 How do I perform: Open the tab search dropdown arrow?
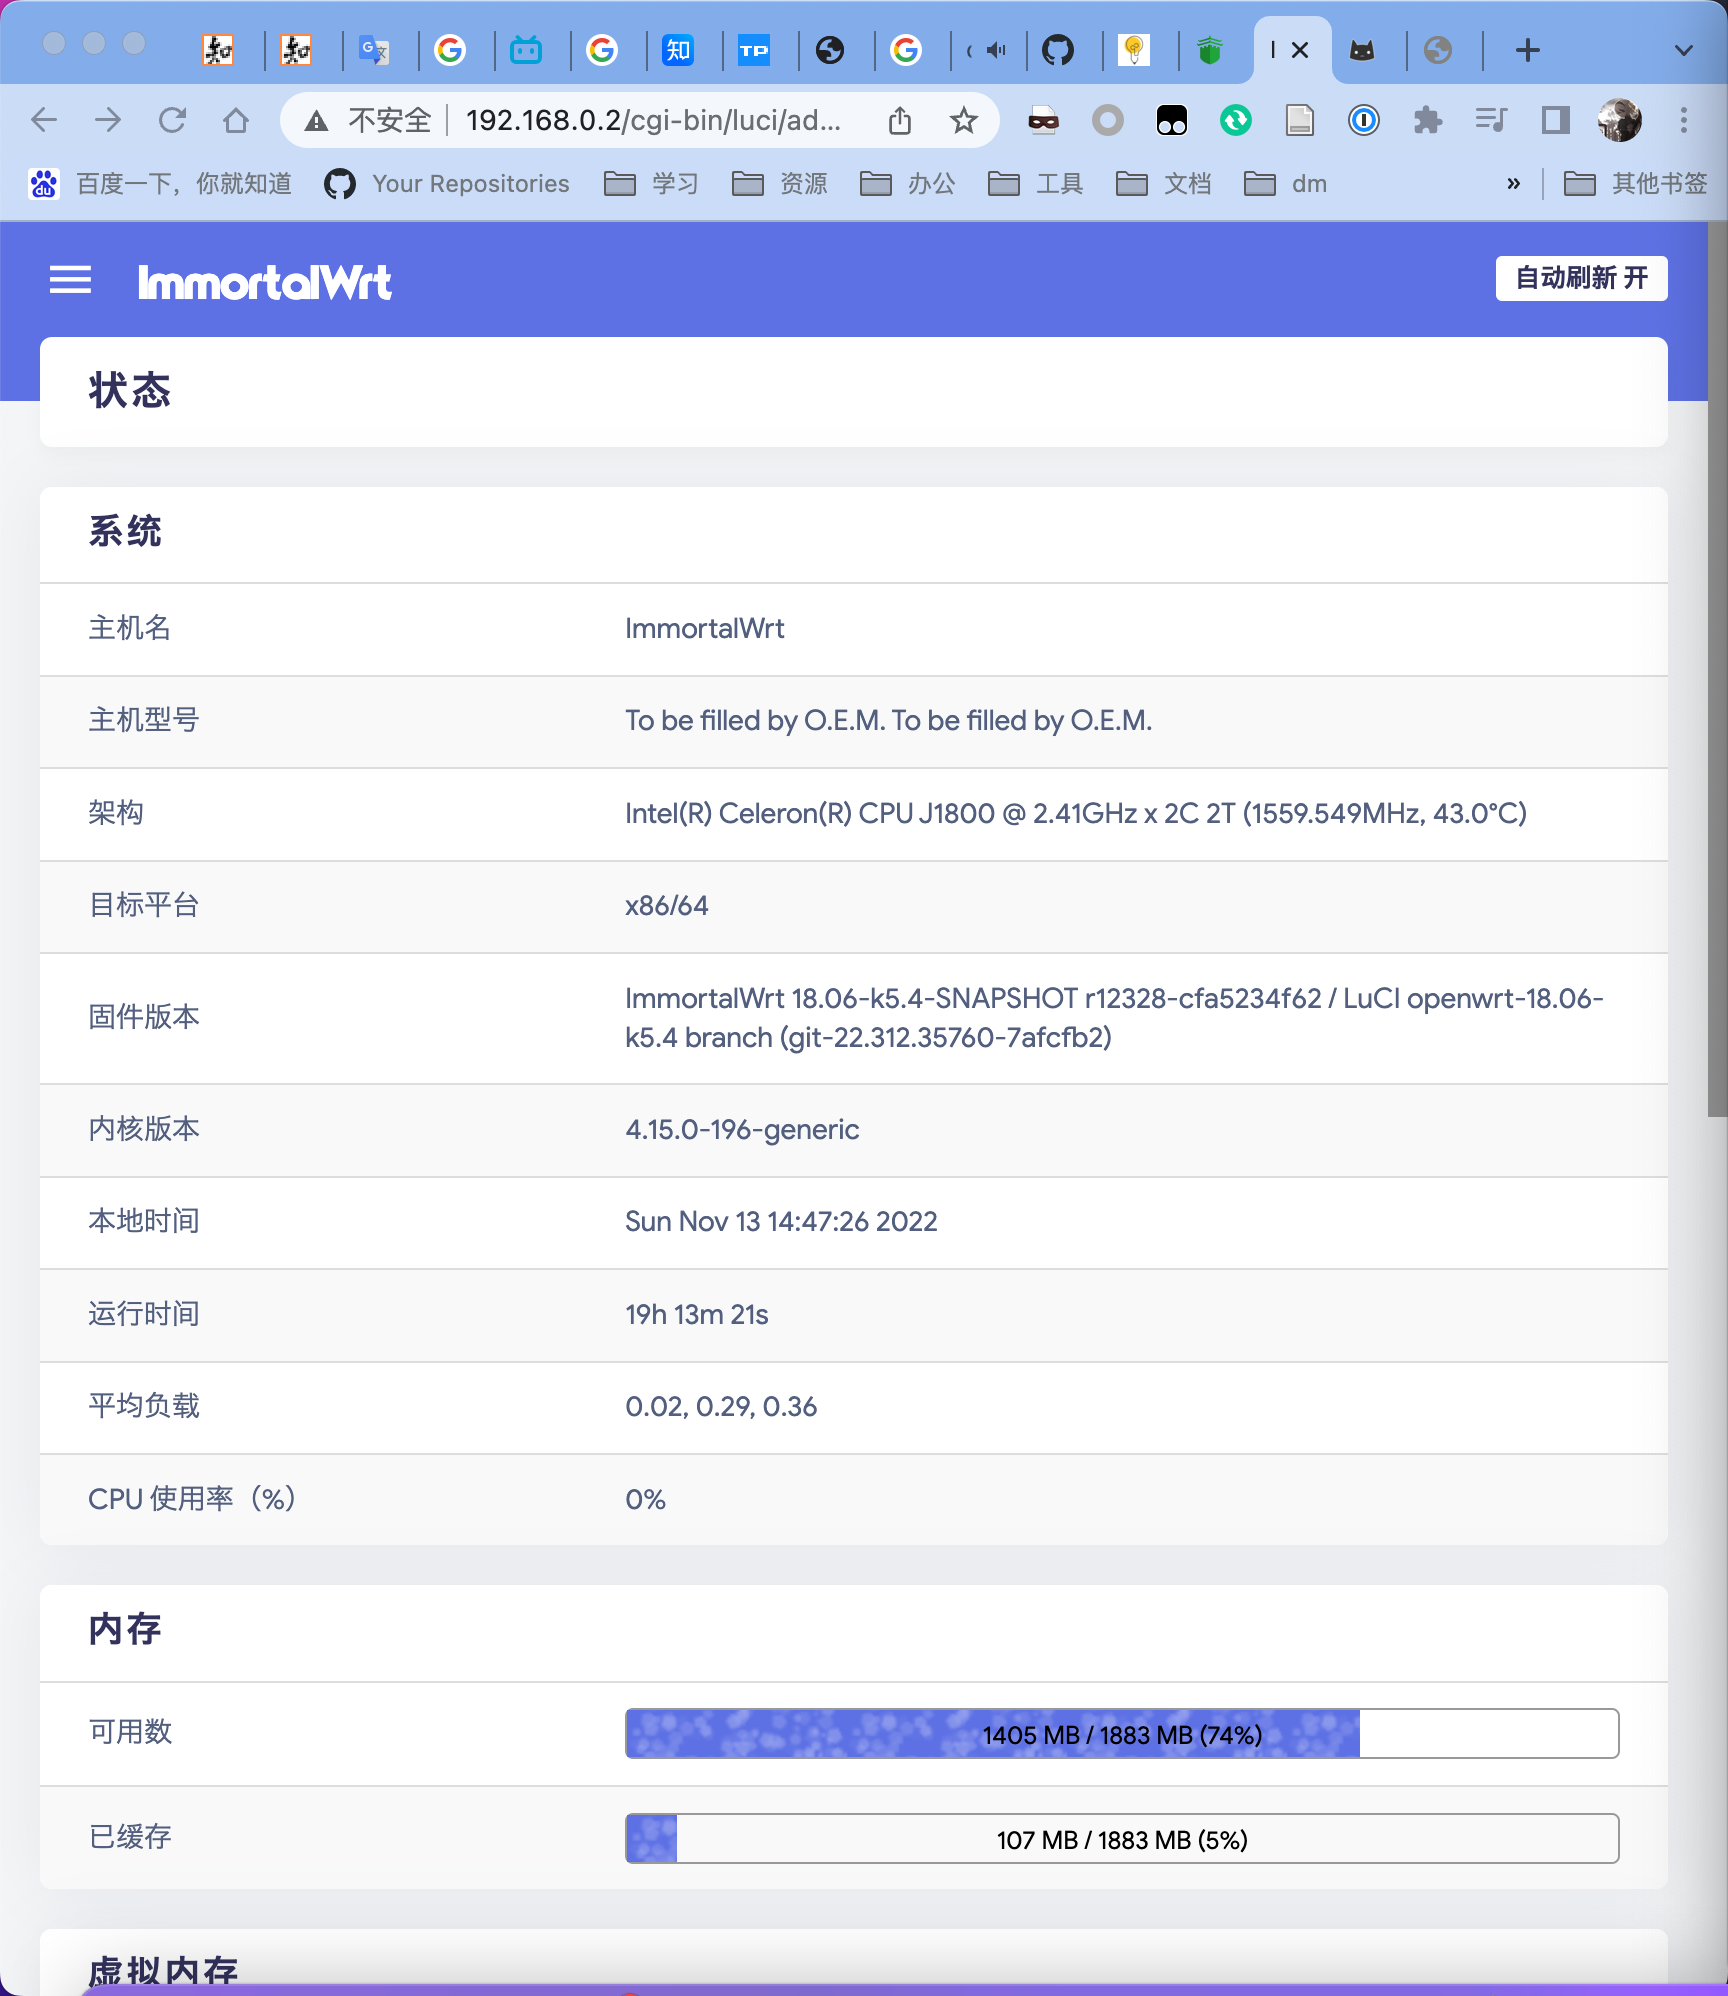1683,50
